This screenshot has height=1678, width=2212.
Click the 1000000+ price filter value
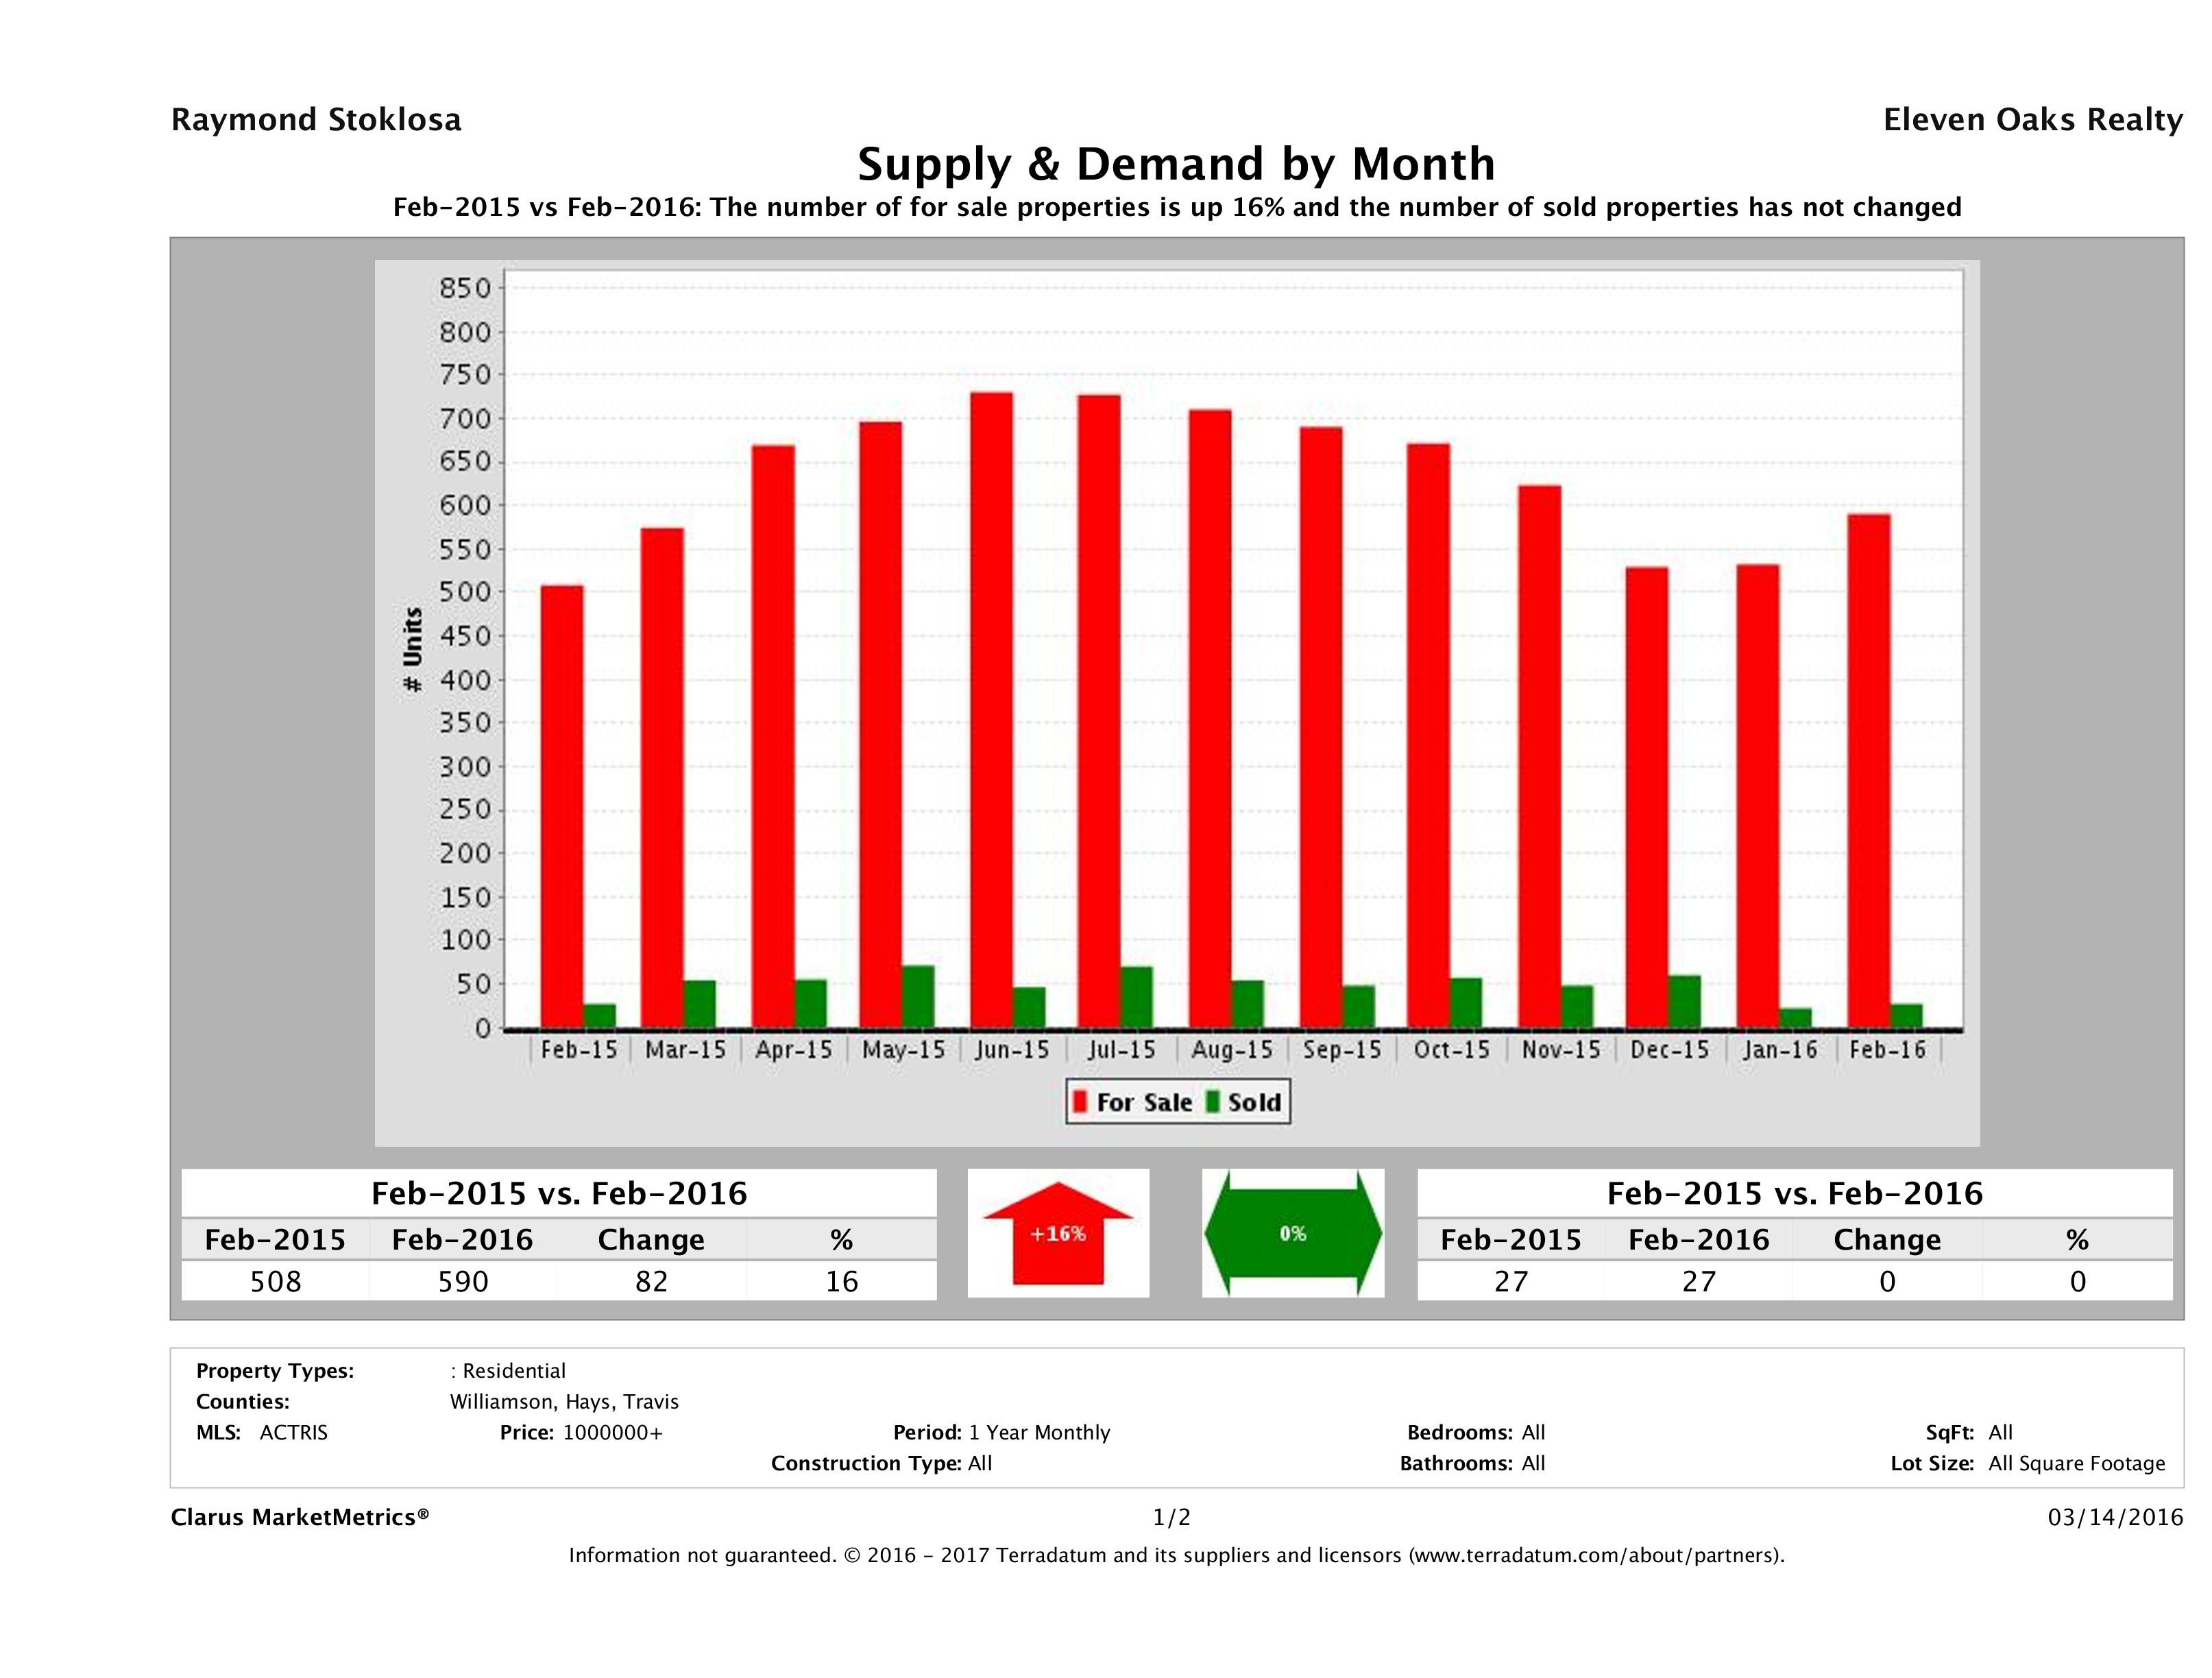click(612, 1432)
